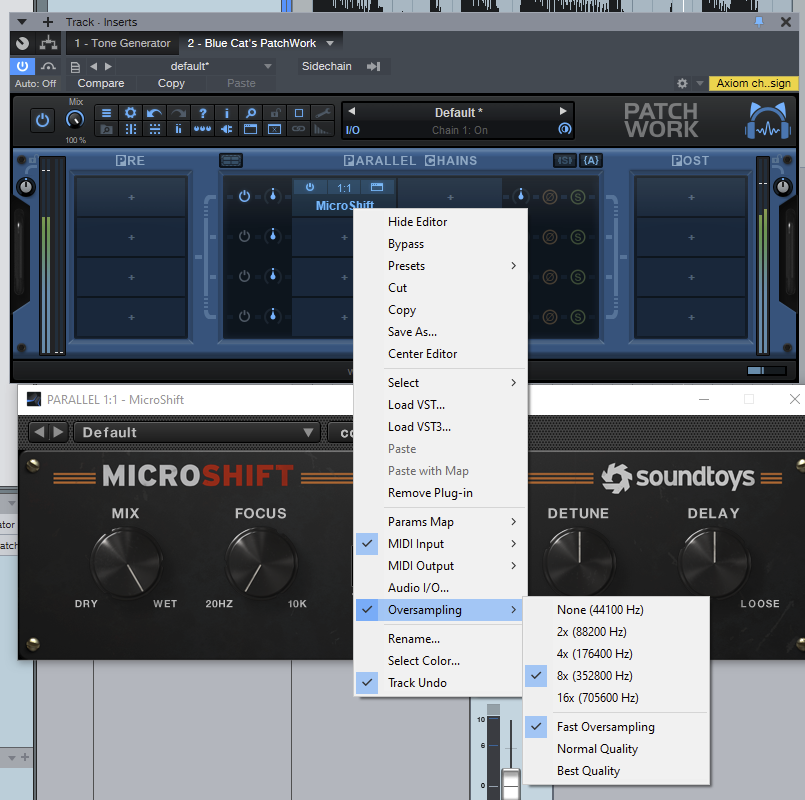The image size is (805, 800).
Task: Open dropdown arrow beside Blue Cat's PatchWork tab
Action: pyautogui.click(x=330, y=44)
